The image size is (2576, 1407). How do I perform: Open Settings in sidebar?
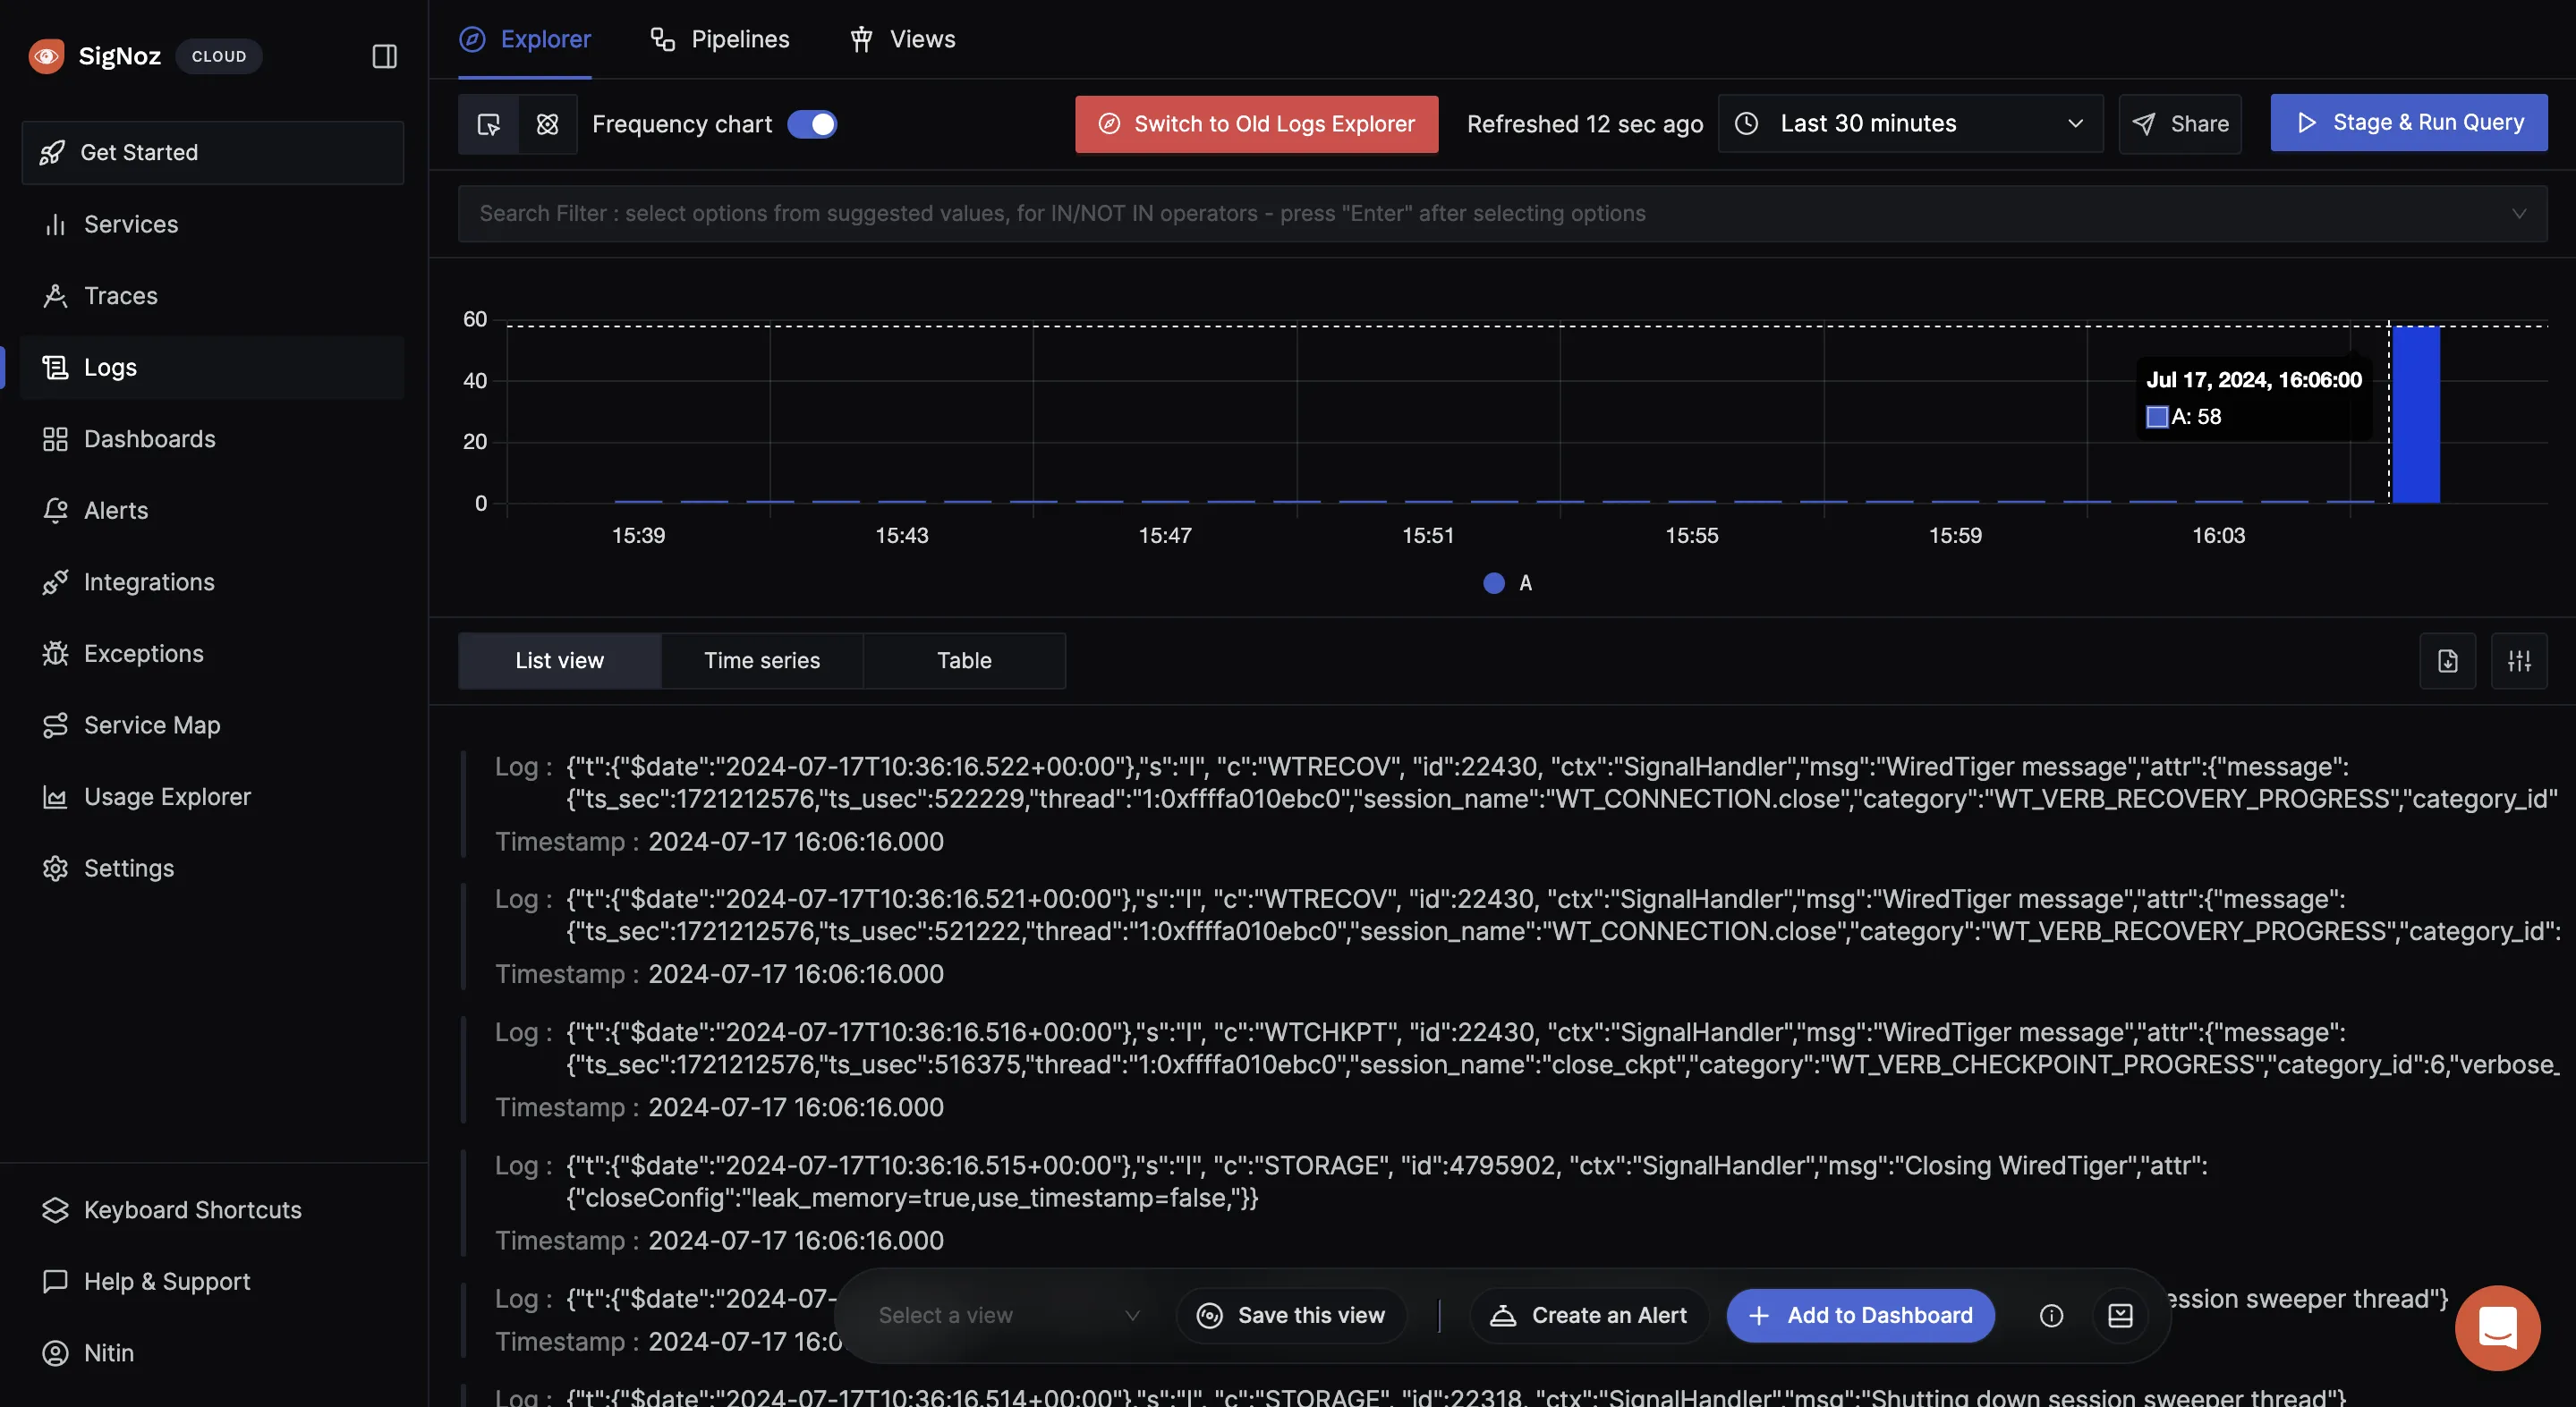[213, 868]
